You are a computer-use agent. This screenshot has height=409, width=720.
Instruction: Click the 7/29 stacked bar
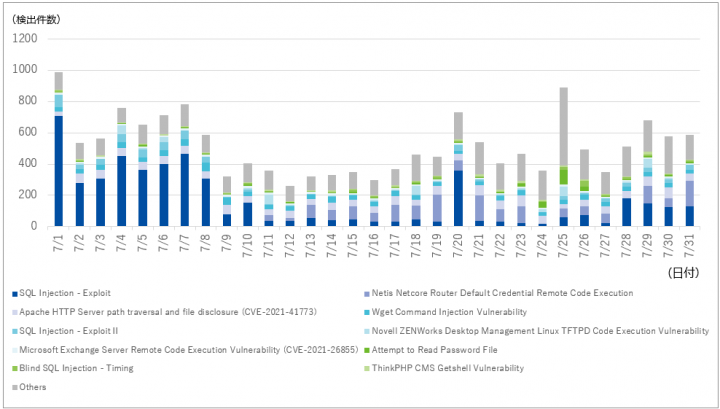click(x=647, y=174)
